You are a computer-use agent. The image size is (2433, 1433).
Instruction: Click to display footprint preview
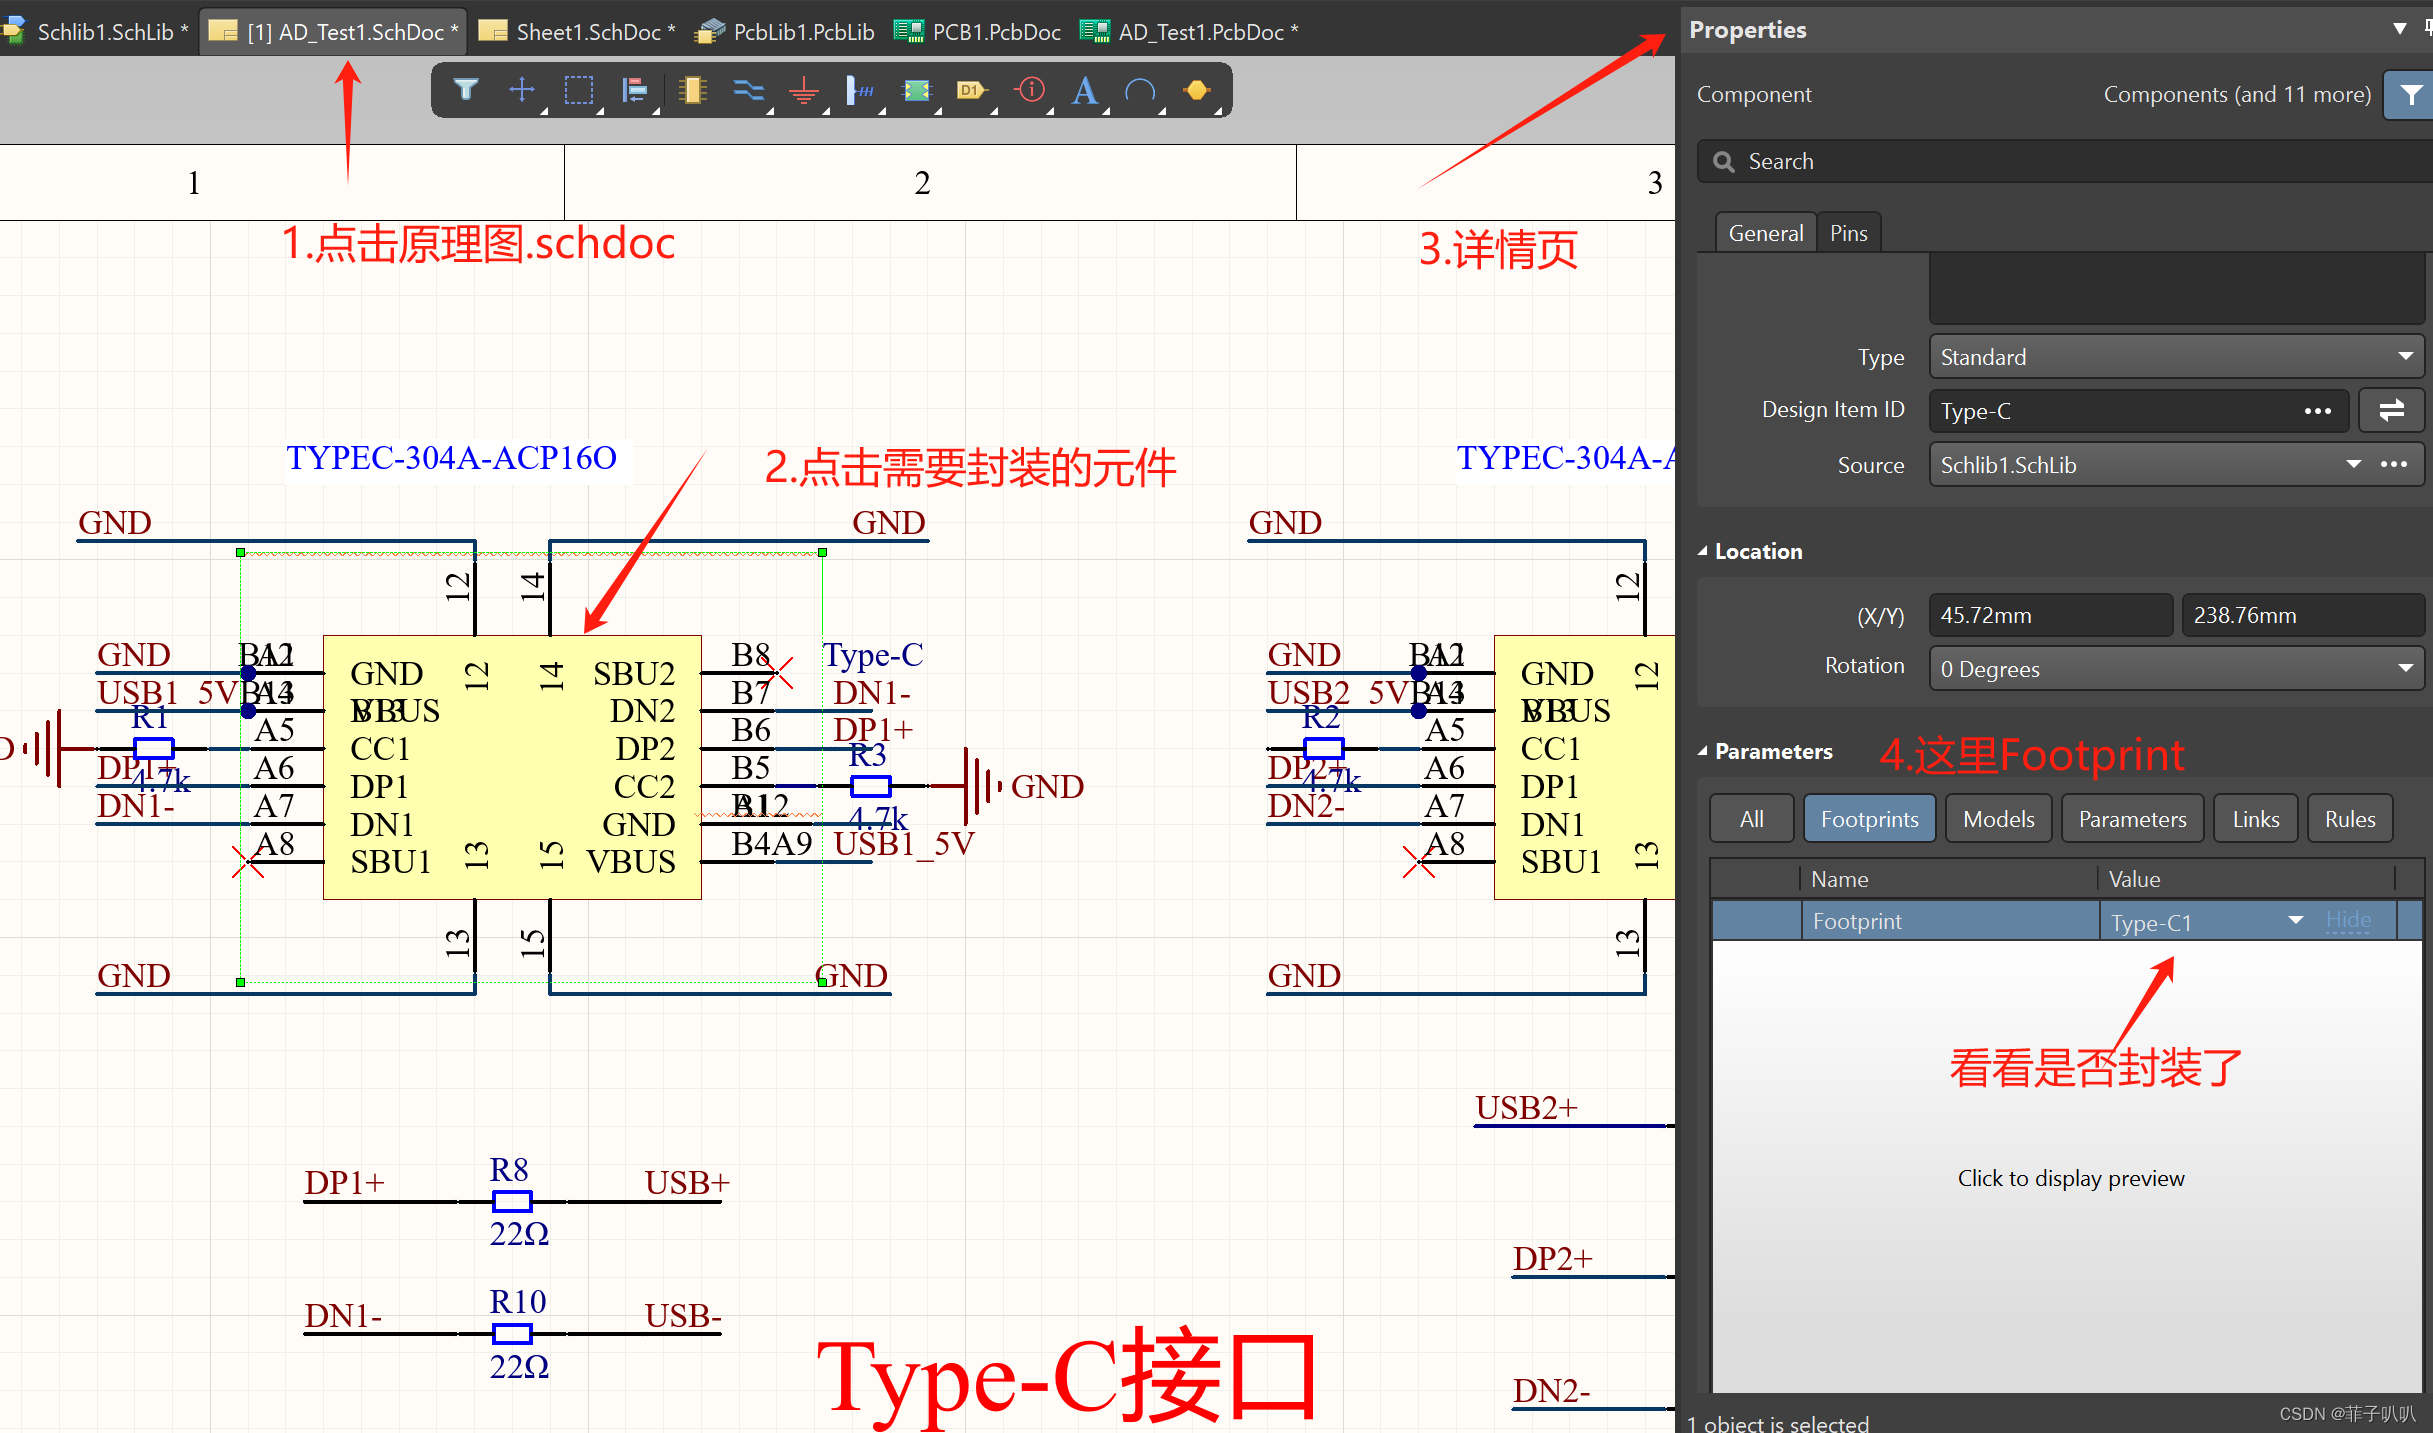point(2070,1178)
